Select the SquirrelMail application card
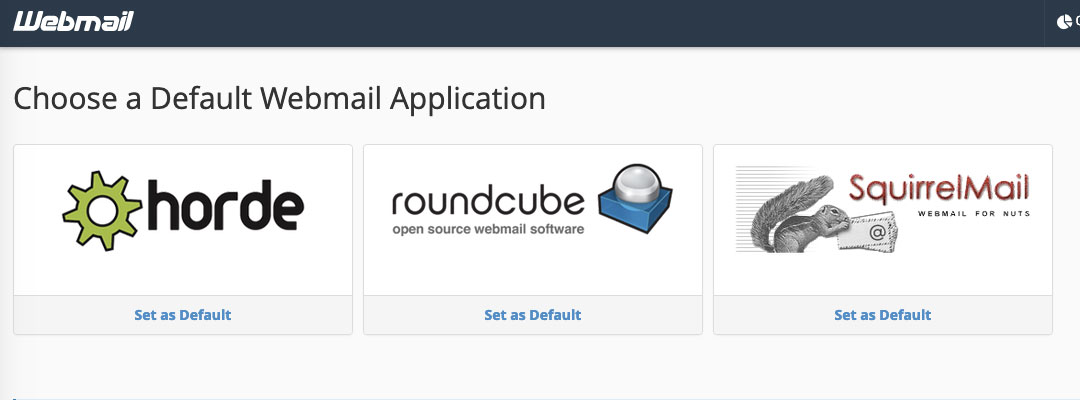 point(882,240)
